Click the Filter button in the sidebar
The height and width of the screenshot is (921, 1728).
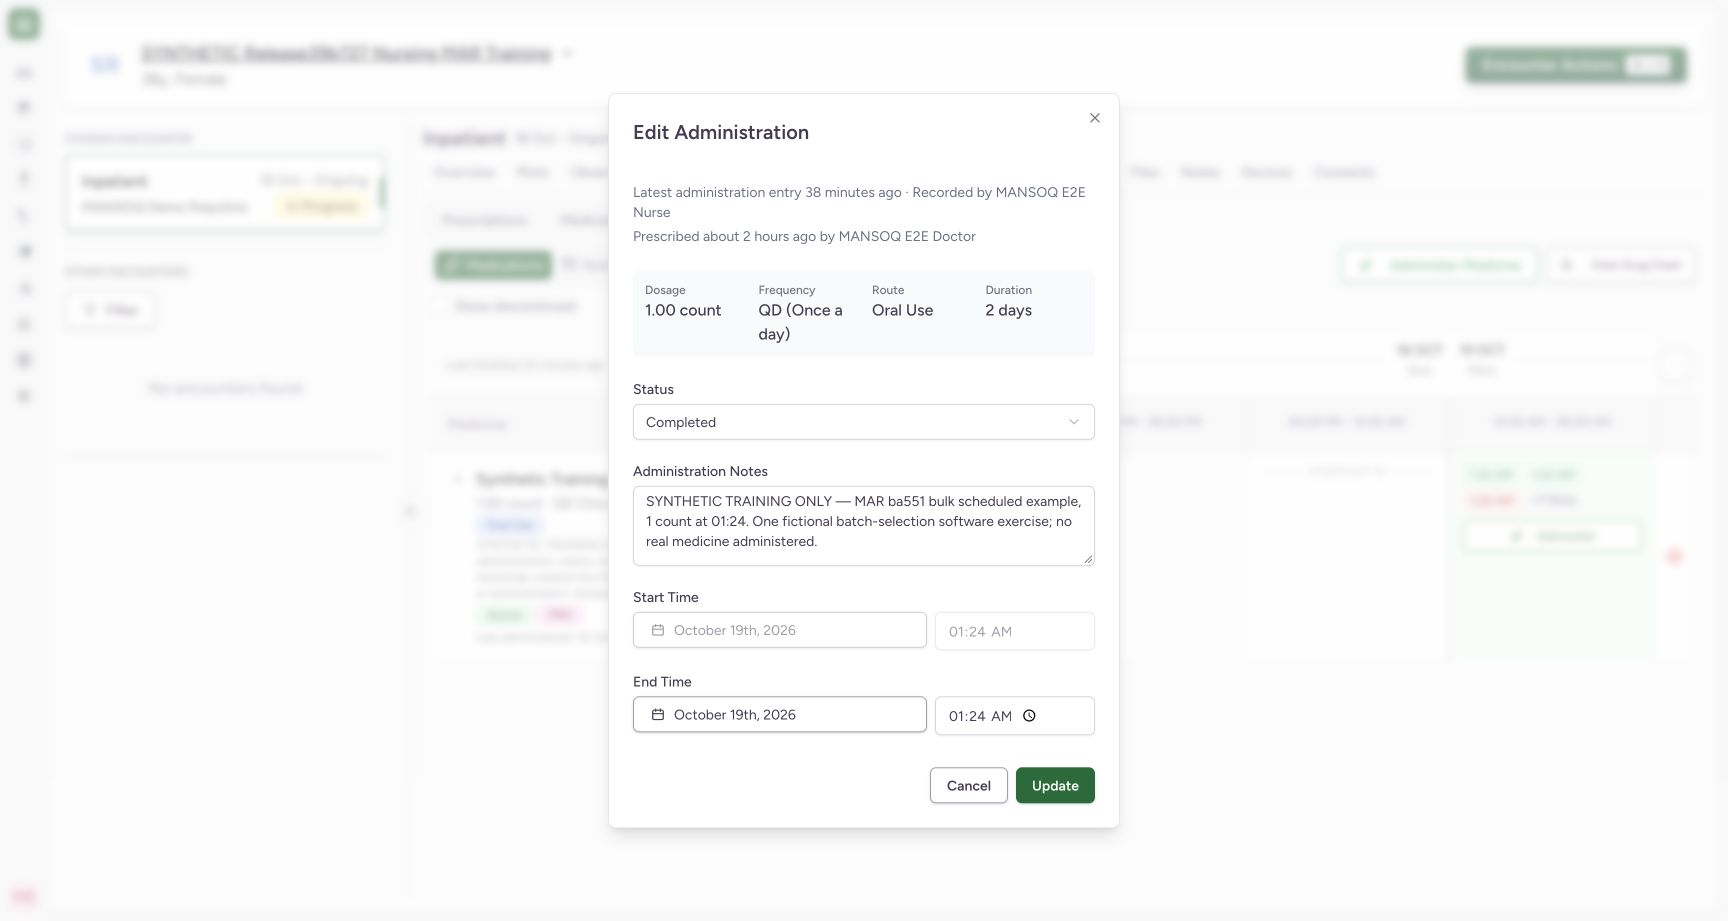point(111,310)
